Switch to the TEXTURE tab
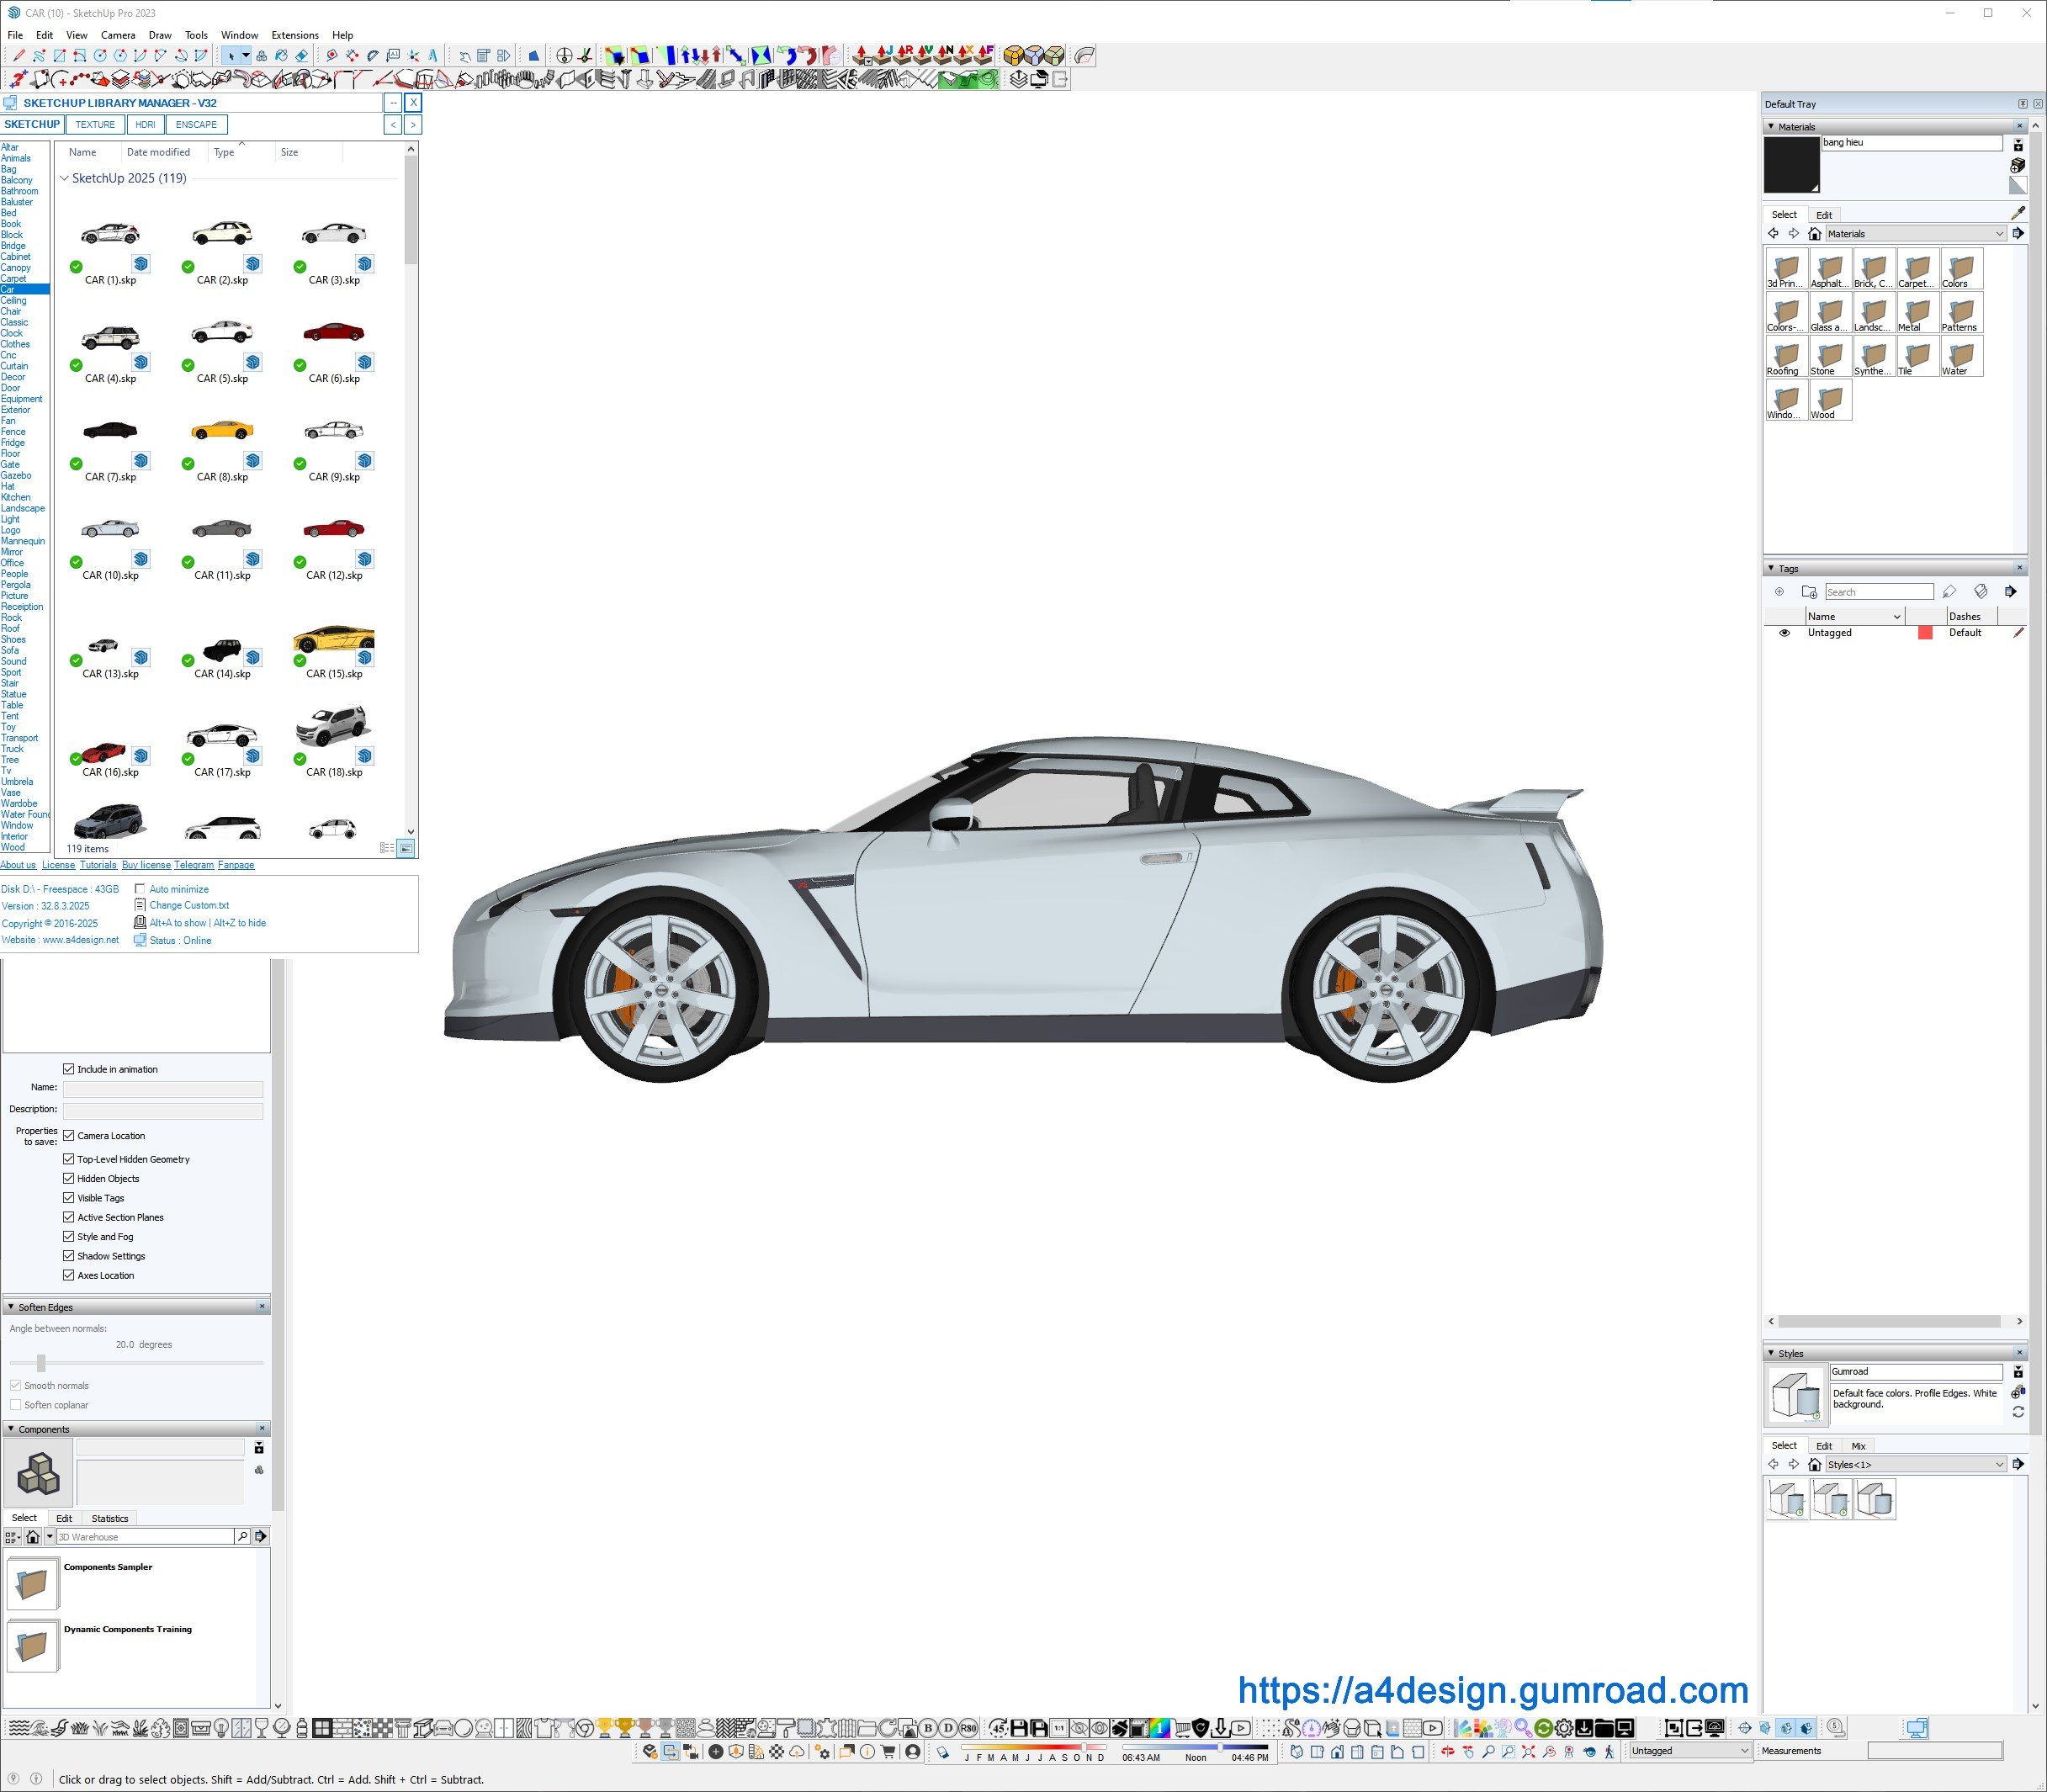The image size is (2047, 1792). pos(95,125)
